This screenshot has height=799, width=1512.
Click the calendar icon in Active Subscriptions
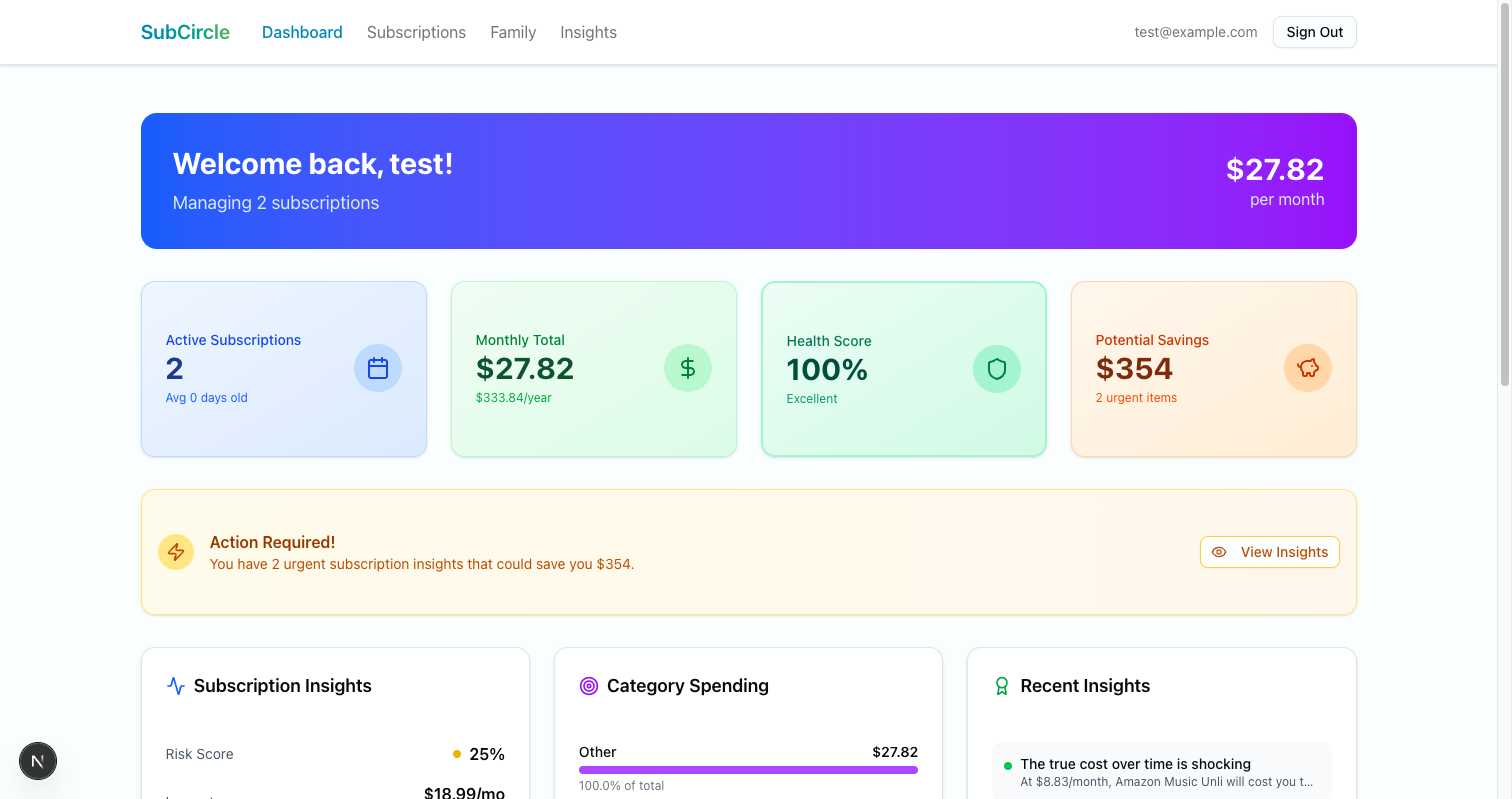[x=378, y=368]
